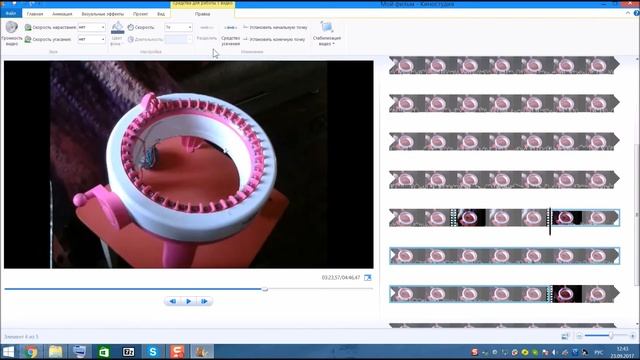Select the Правка video tools tab

pos(202,14)
